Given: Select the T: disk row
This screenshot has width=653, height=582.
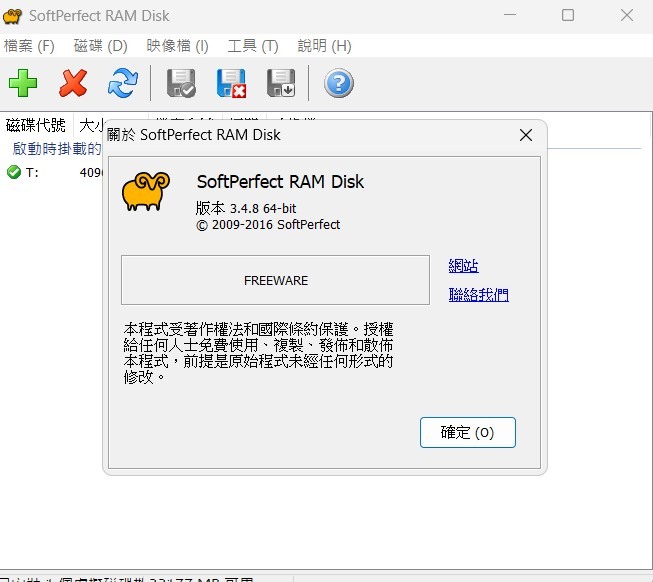Looking at the screenshot, I should pyautogui.click(x=52, y=172).
